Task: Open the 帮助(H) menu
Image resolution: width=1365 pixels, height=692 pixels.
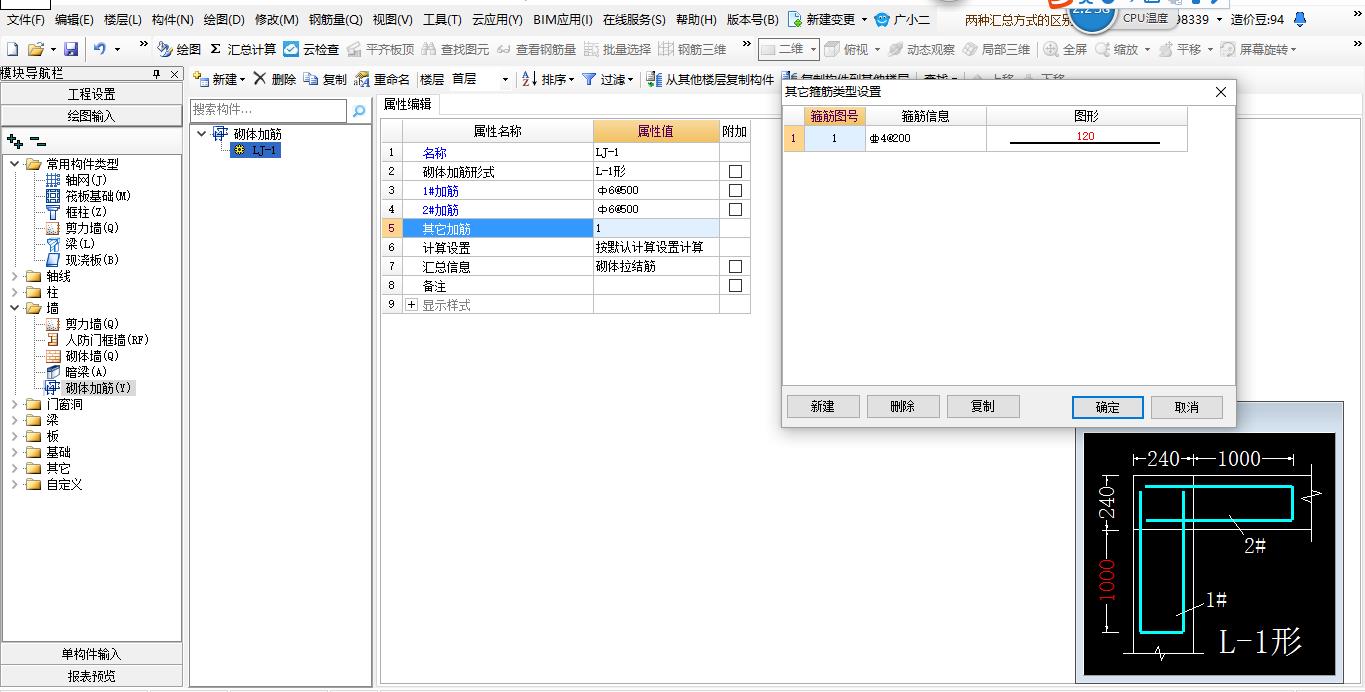Action: 696,19
